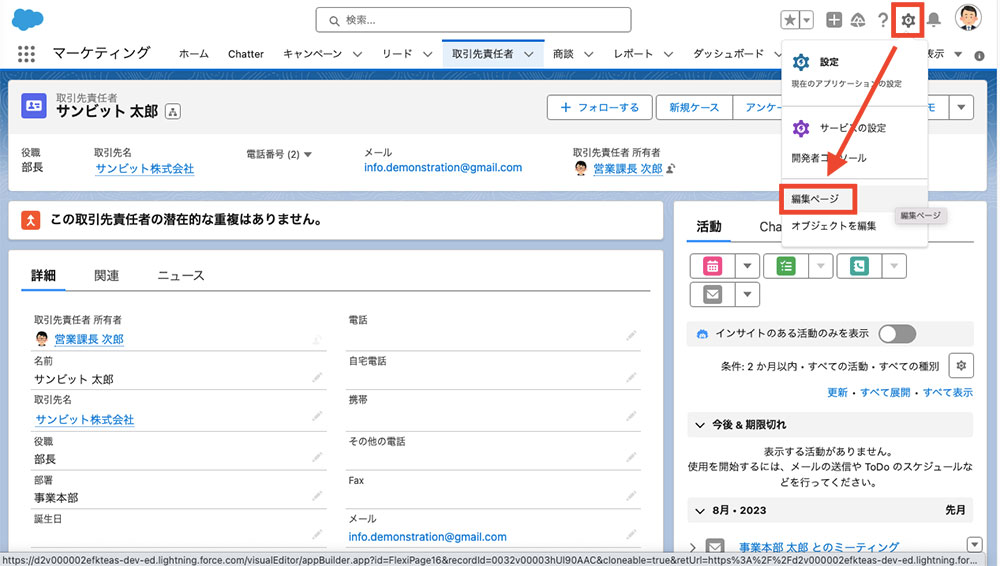Choose 編集ページ from the setup menu
This screenshot has height=566, width=1000.
[817, 198]
